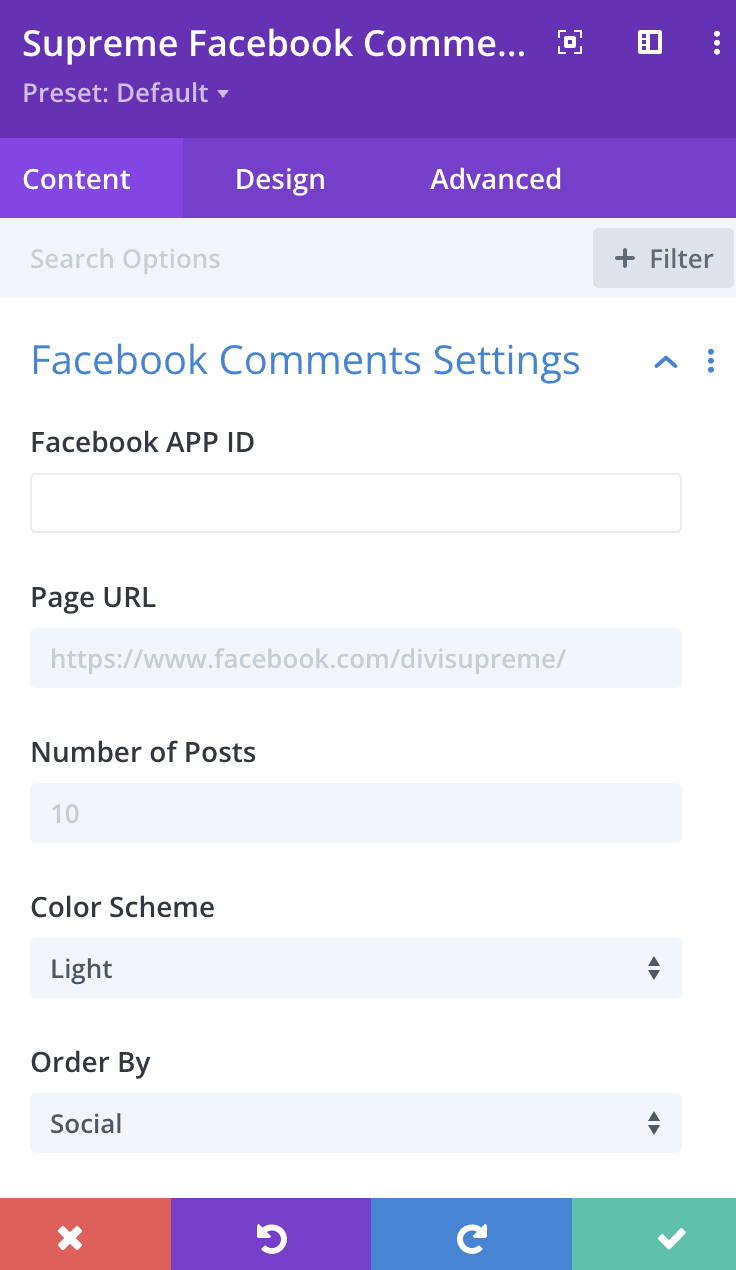Click the Filter button
736x1270 pixels.
tap(663, 258)
